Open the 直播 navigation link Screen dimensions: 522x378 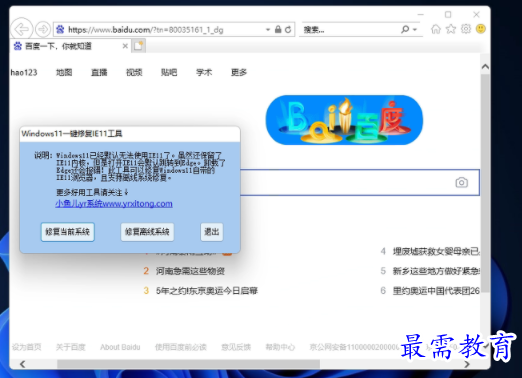point(99,72)
